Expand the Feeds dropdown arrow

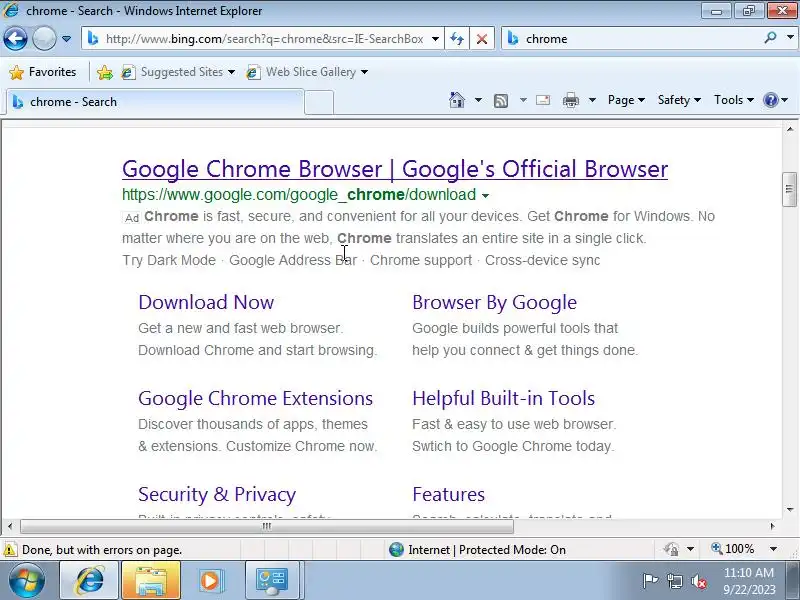[x=523, y=100]
